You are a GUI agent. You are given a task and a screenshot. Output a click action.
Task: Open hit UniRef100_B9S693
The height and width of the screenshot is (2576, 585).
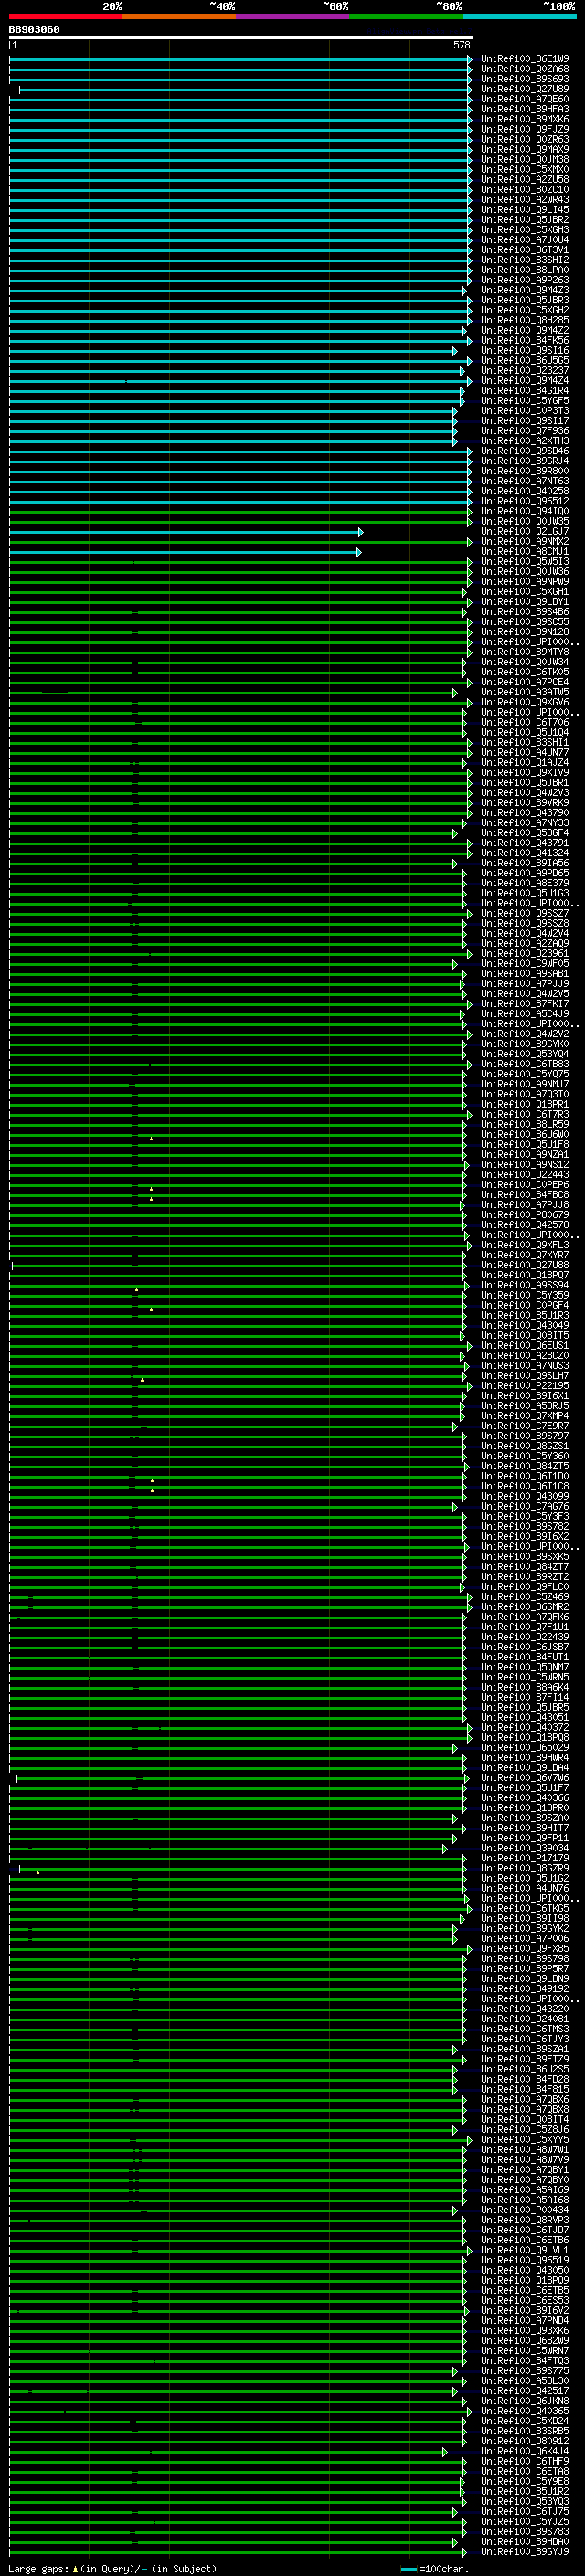525,79
